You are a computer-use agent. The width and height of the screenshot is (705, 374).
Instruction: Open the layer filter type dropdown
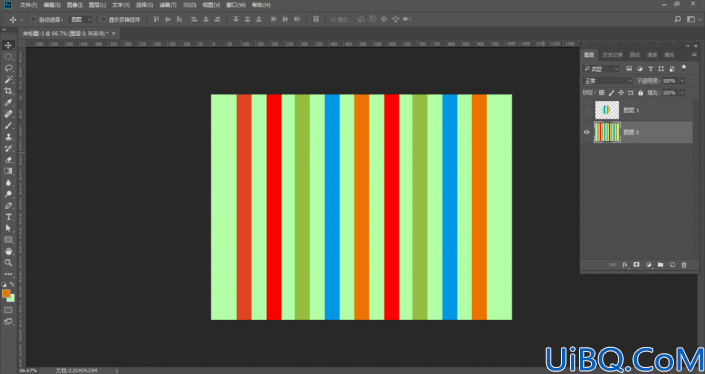pos(601,69)
